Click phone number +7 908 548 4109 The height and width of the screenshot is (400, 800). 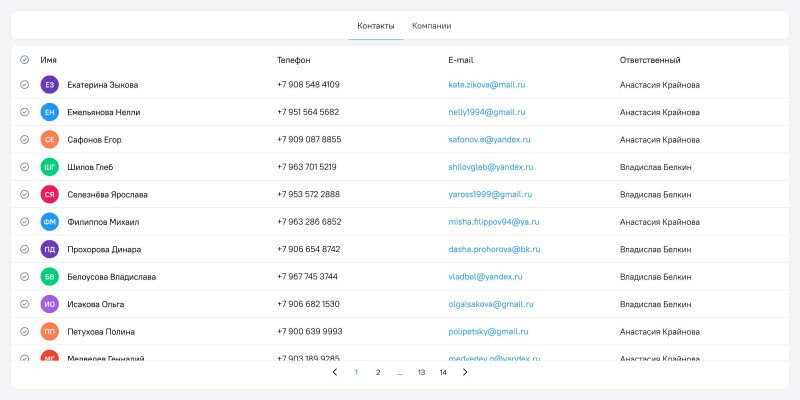tap(308, 85)
